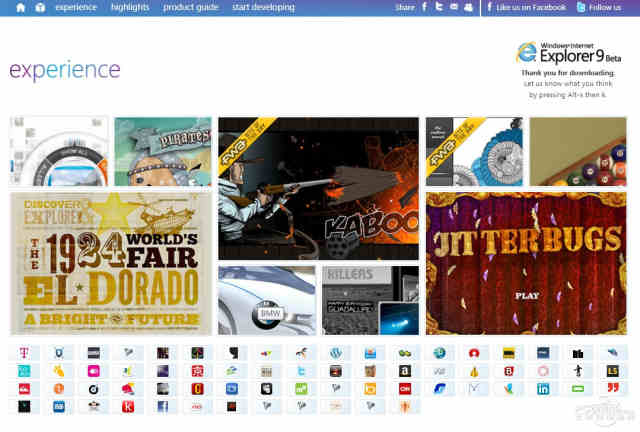Click the Amazon 'a' icon
The width and height of the screenshot is (640, 432).
404,371
